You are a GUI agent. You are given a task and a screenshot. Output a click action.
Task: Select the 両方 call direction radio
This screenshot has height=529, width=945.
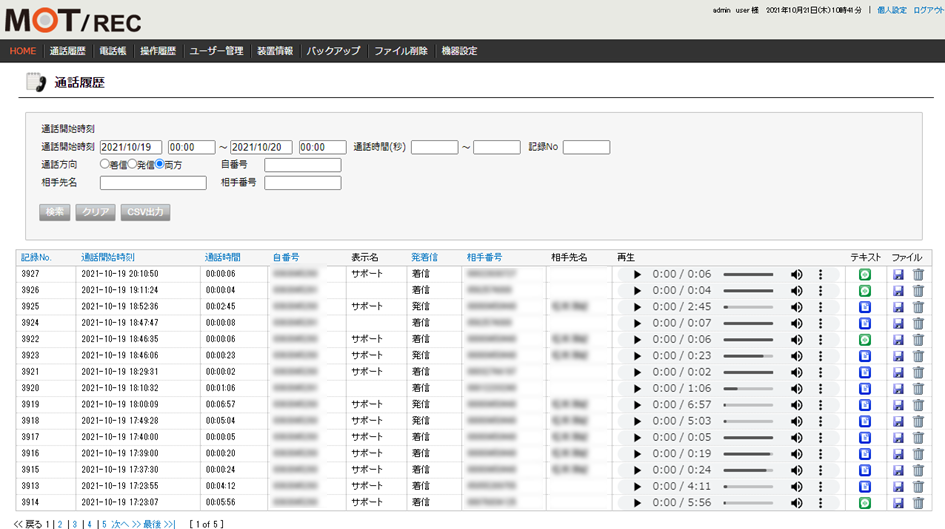point(160,164)
